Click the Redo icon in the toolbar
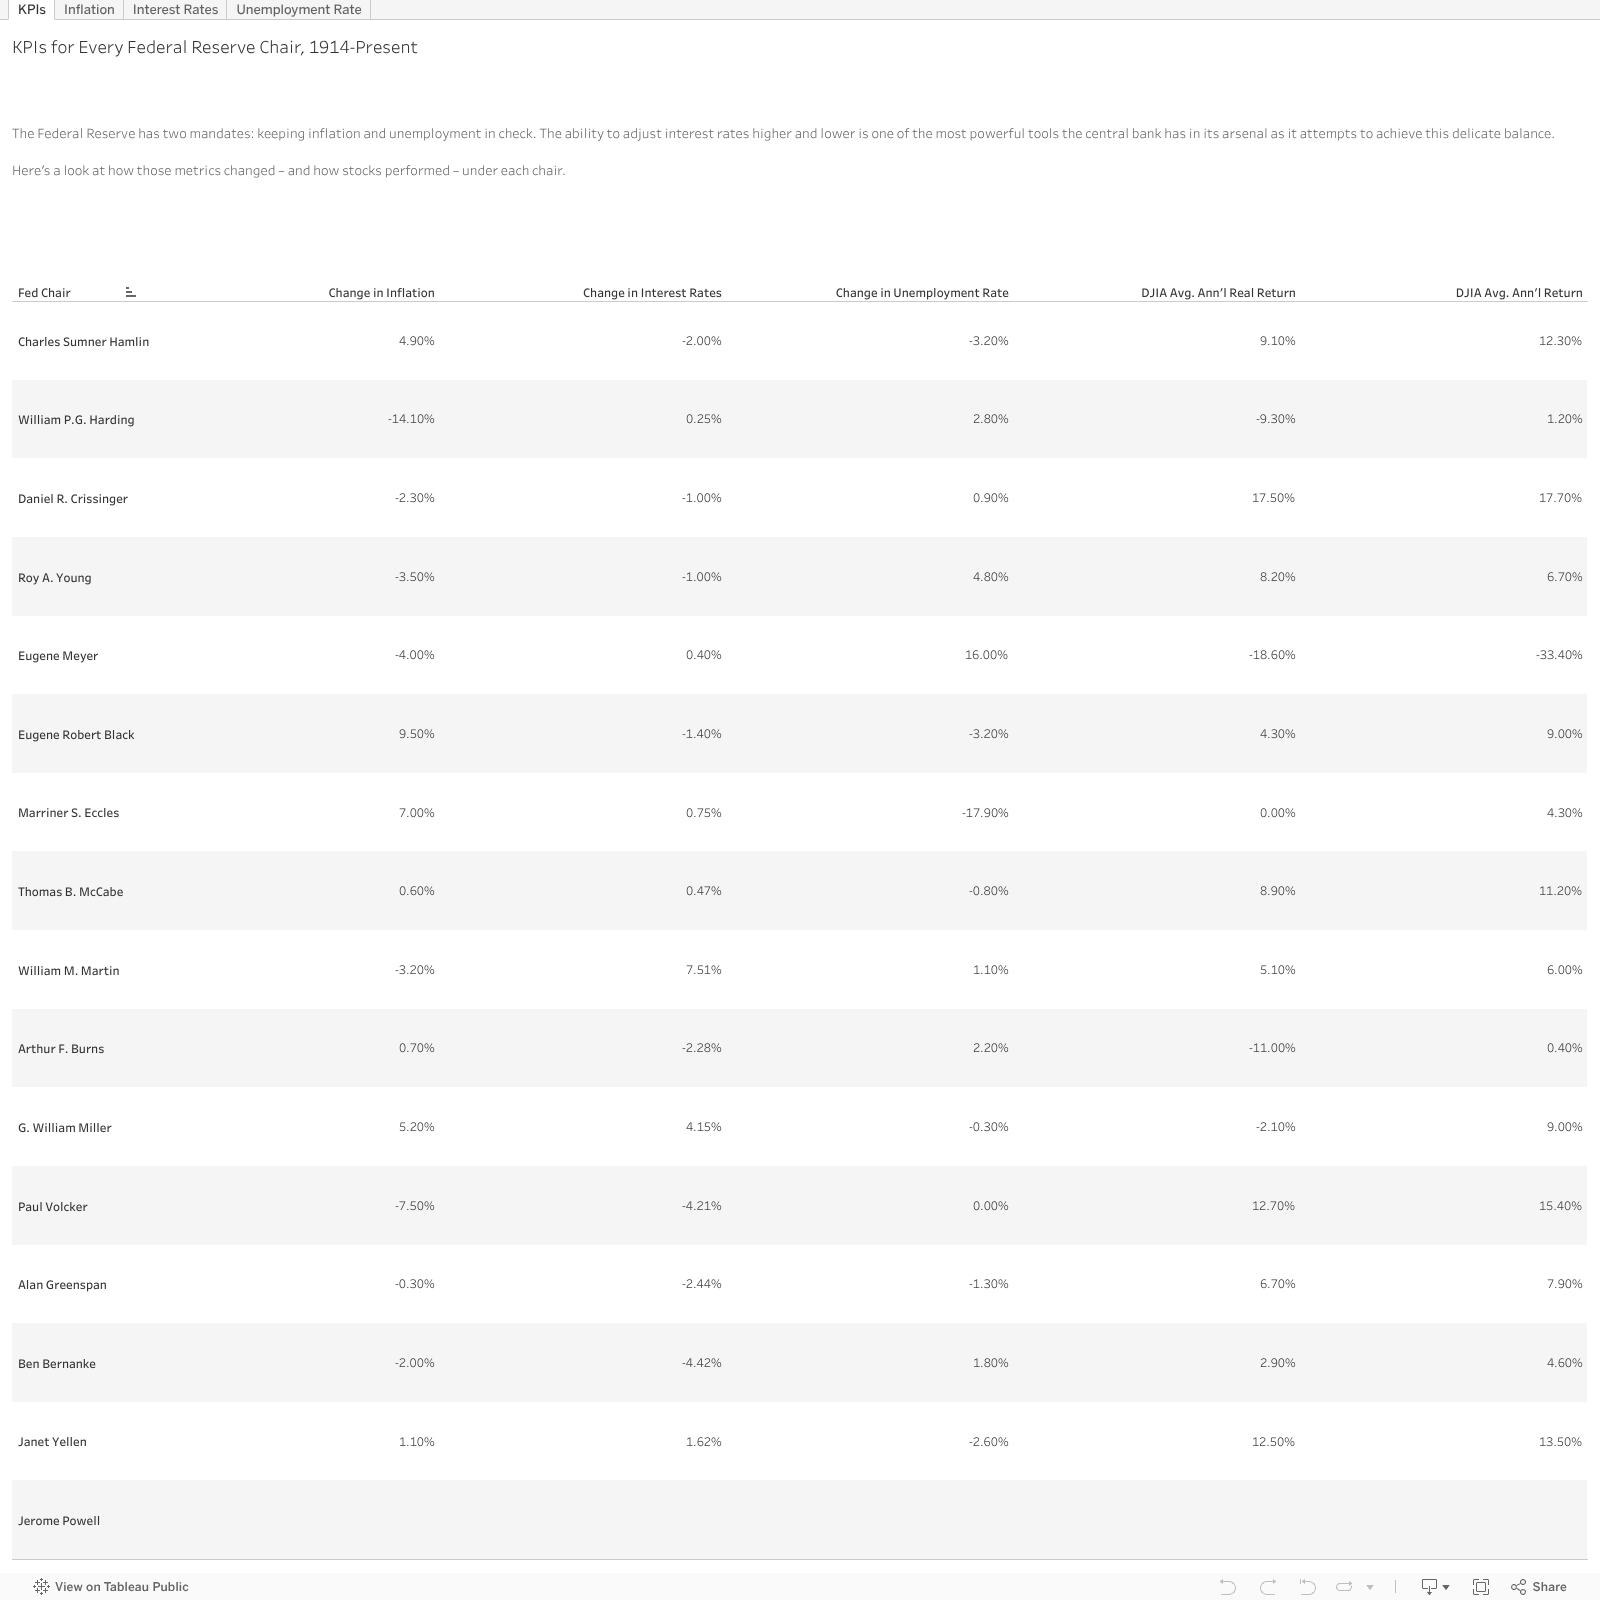 point(1270,1587)
